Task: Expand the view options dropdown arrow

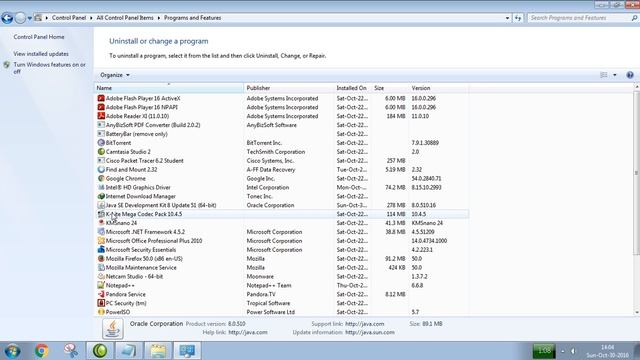Action: coord(615,75)
